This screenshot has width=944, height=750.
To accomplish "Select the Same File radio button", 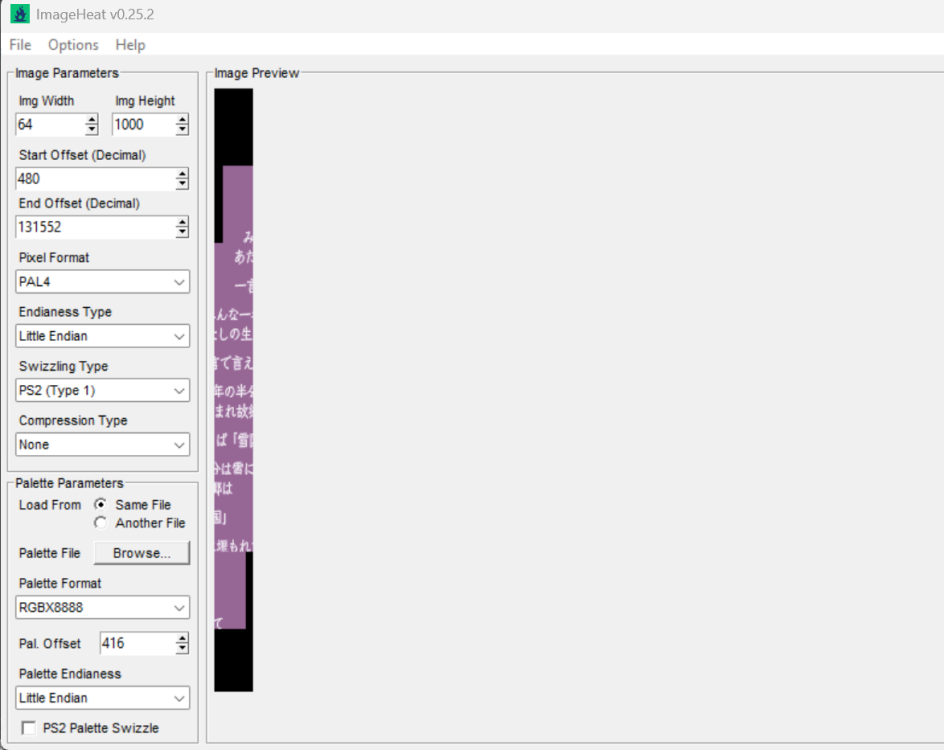I will point(100,505).
